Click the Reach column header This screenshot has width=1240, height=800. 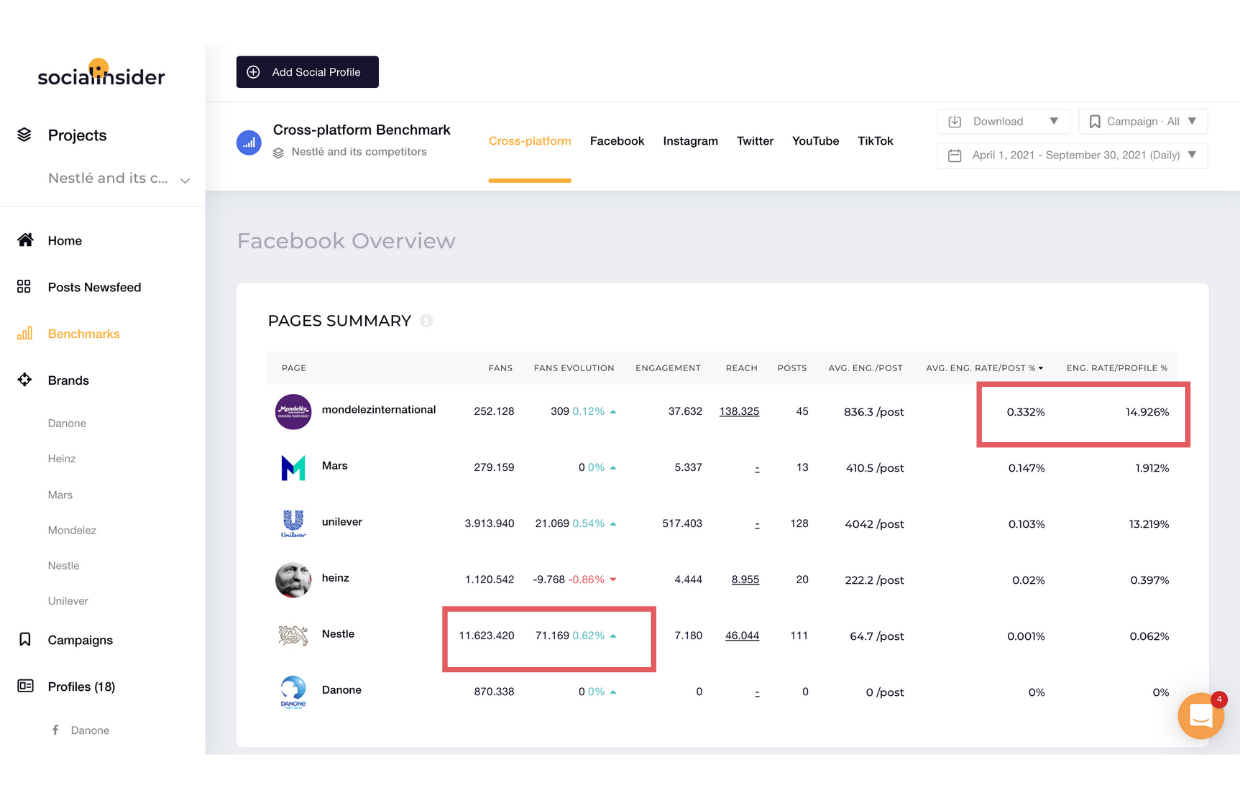742,368
